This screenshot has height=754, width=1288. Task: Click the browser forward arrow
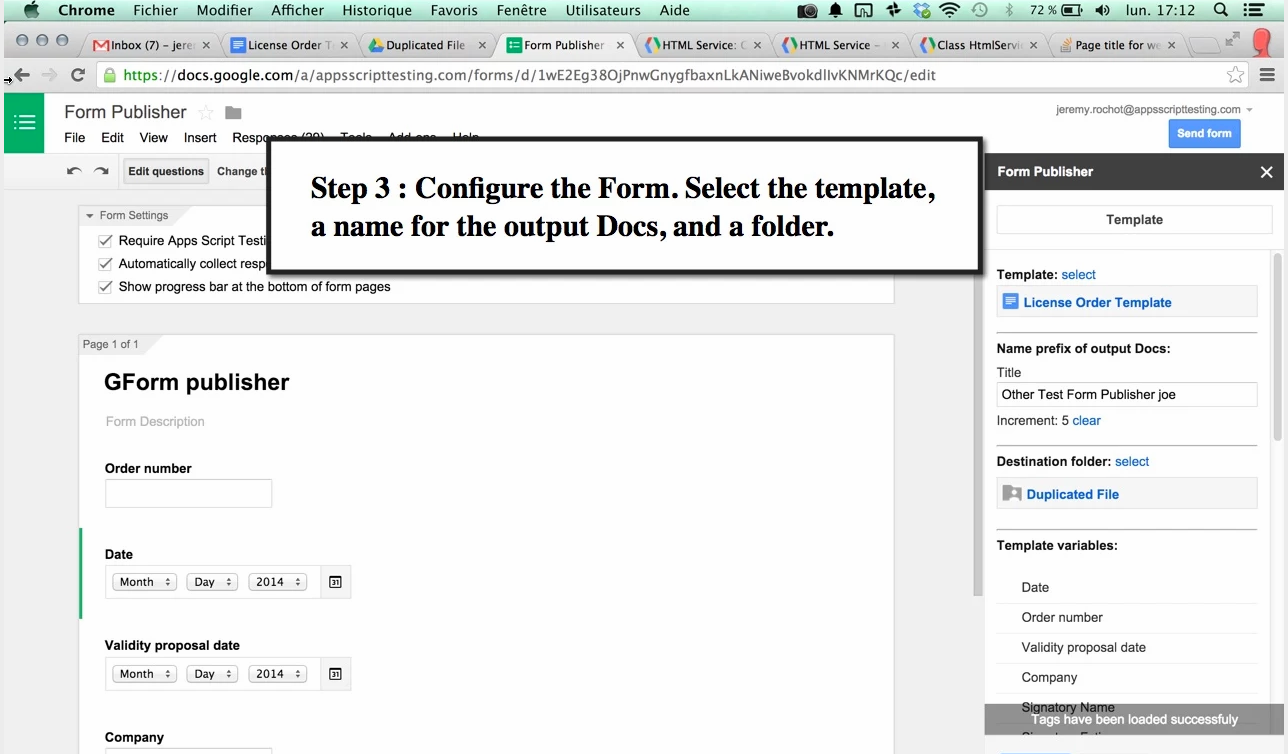coord(49,75)
